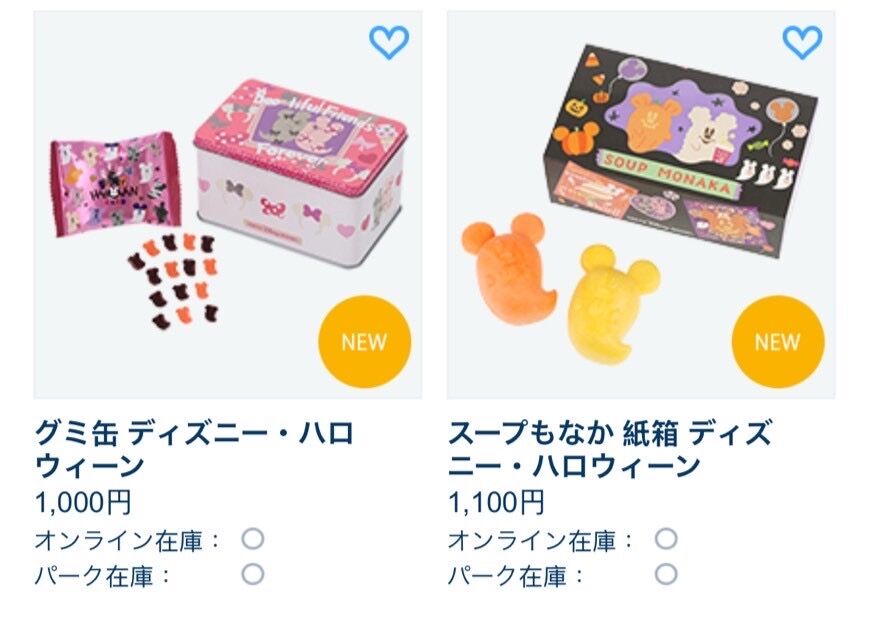Screen dimensions: 869x632
Task: Favorite the gummy tin with heart icon
Action: 389,42
